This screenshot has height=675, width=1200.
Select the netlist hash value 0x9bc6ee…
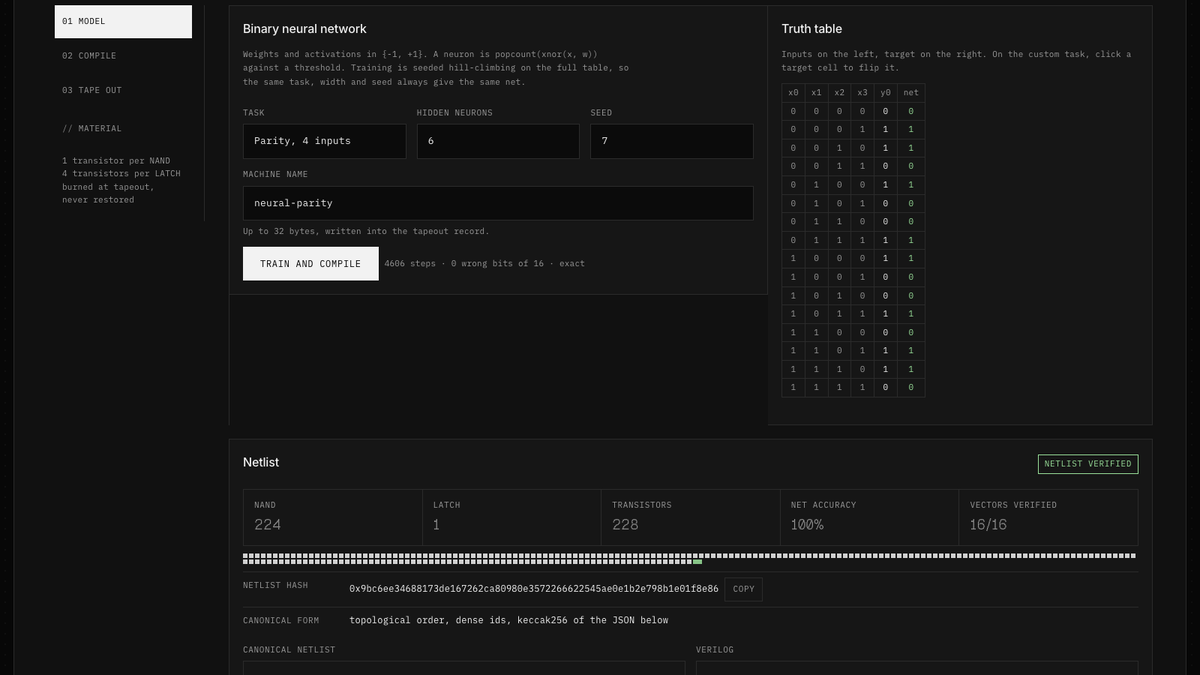(x=534, y=589)
